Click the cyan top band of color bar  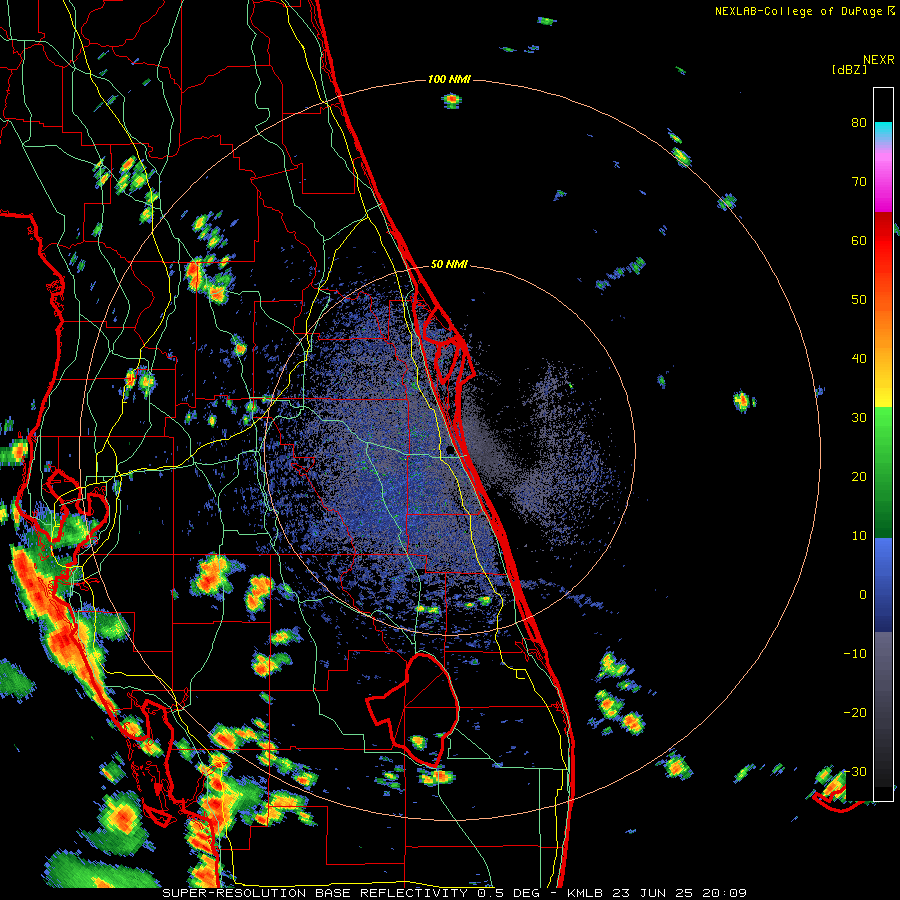coord(883,132)
